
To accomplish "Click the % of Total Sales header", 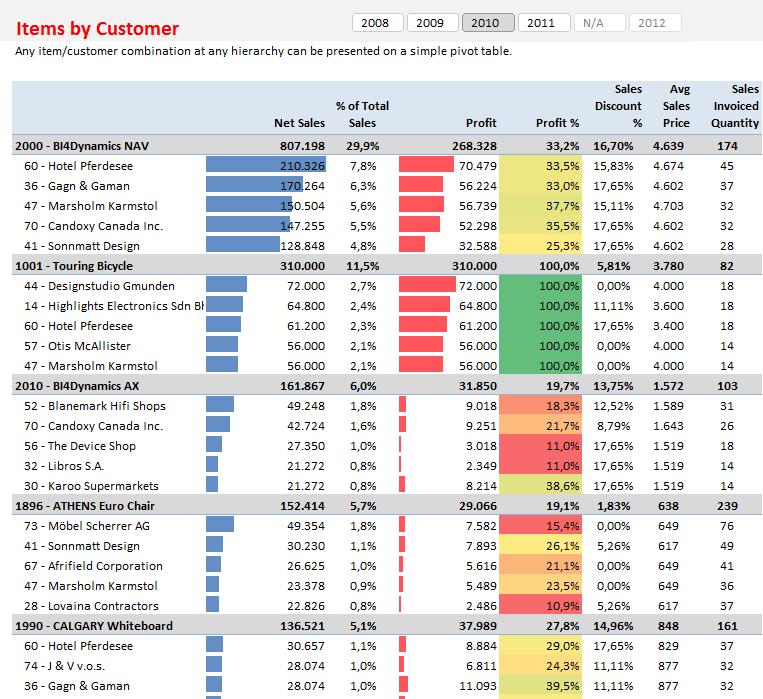I will pos(362,114).
